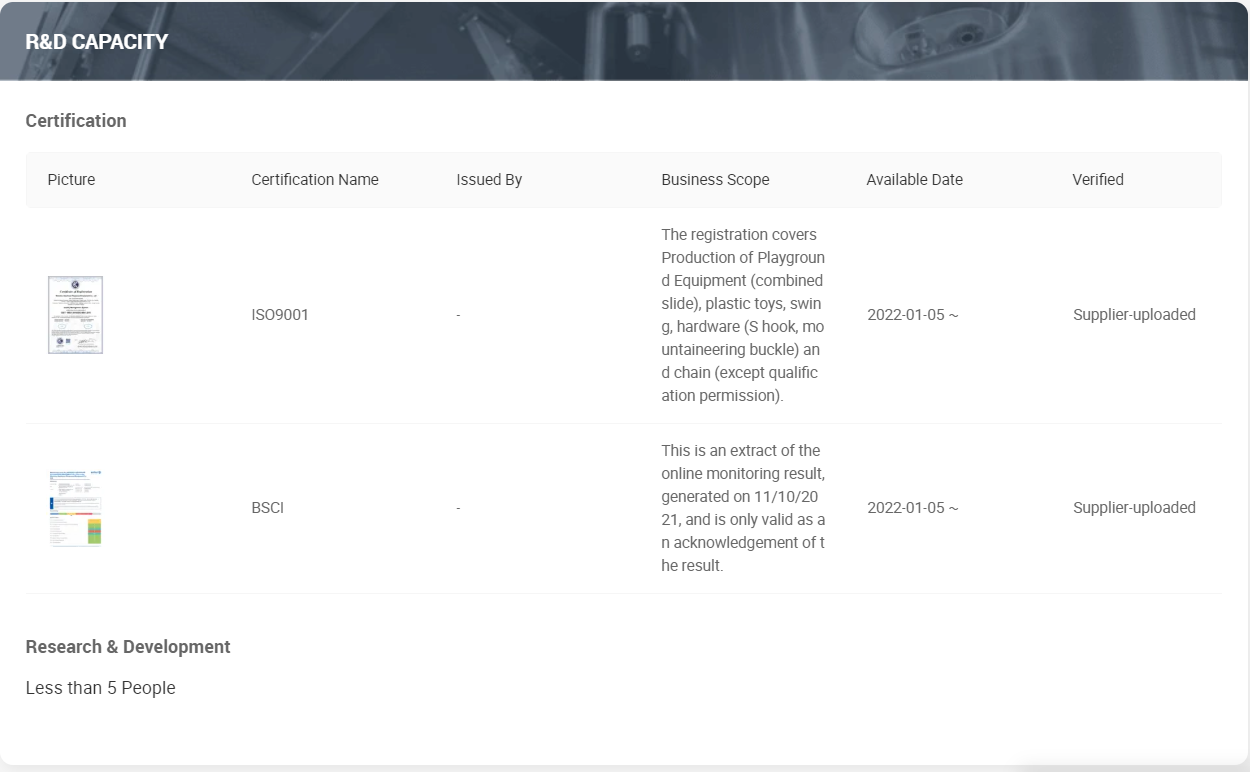
Task: Click the Research & Development heading
Action: [x=128, y=647]
